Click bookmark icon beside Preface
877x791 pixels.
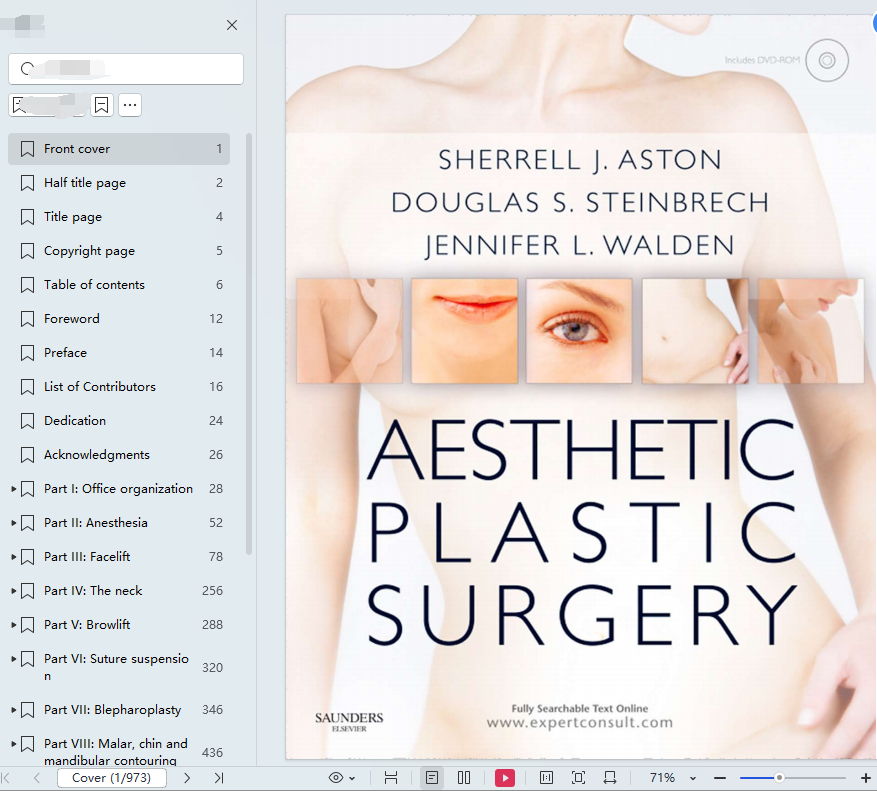pos(27,353)
